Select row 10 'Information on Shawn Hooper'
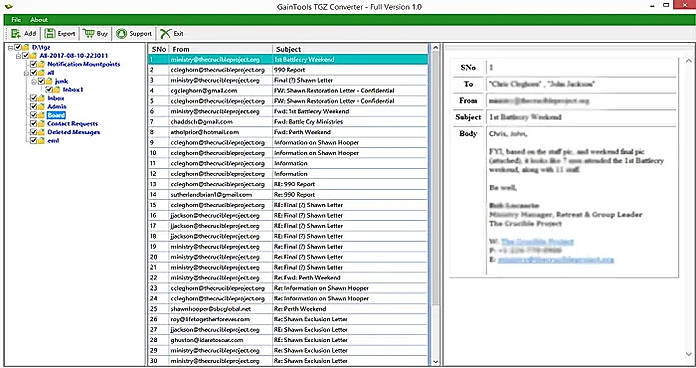Screen dimensions: 696x368 [288, 153]
